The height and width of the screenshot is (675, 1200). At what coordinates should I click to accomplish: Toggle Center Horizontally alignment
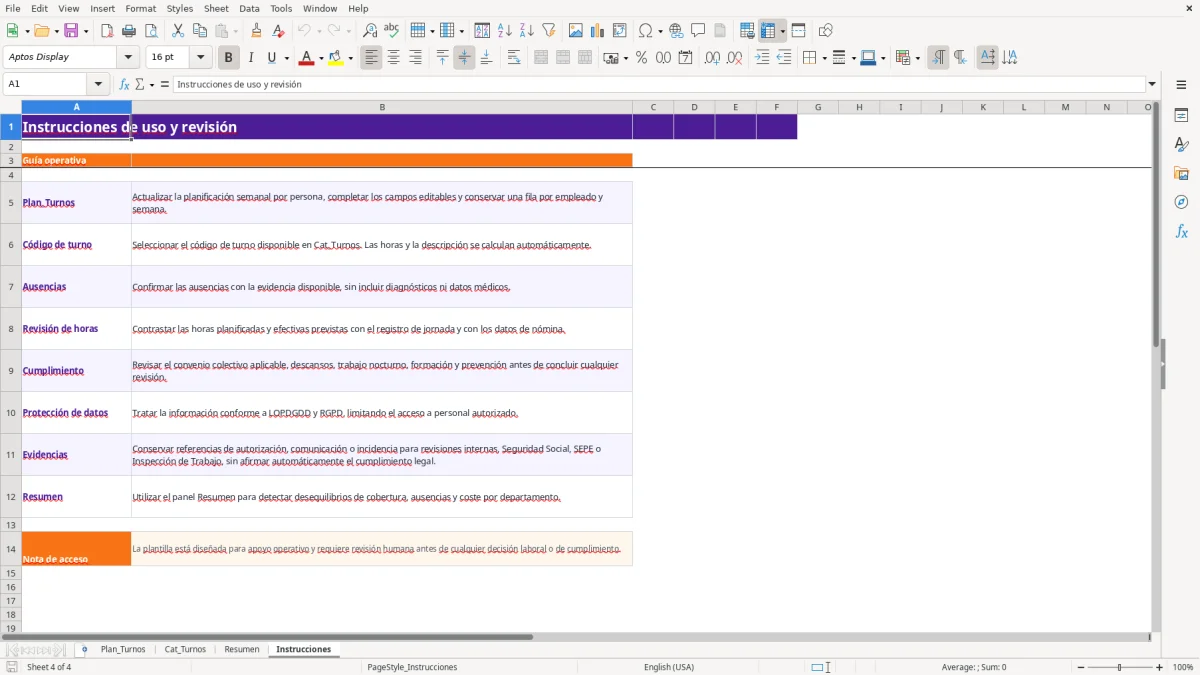pyautogui.click(x=393, y=58)
